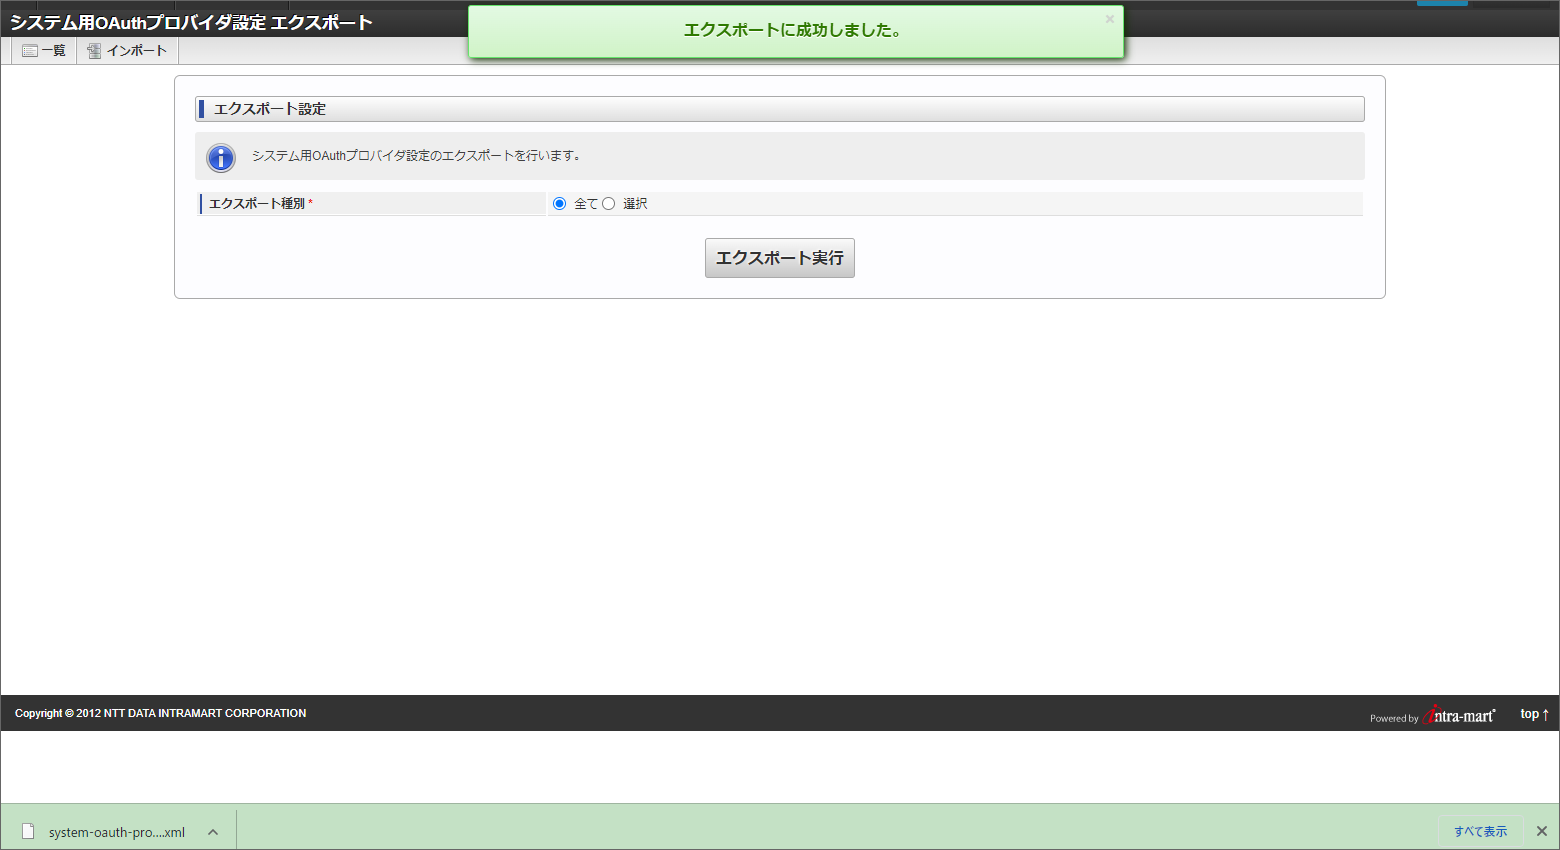Select the 全て radio option
1560x850 pixels.
coord(559,204)
